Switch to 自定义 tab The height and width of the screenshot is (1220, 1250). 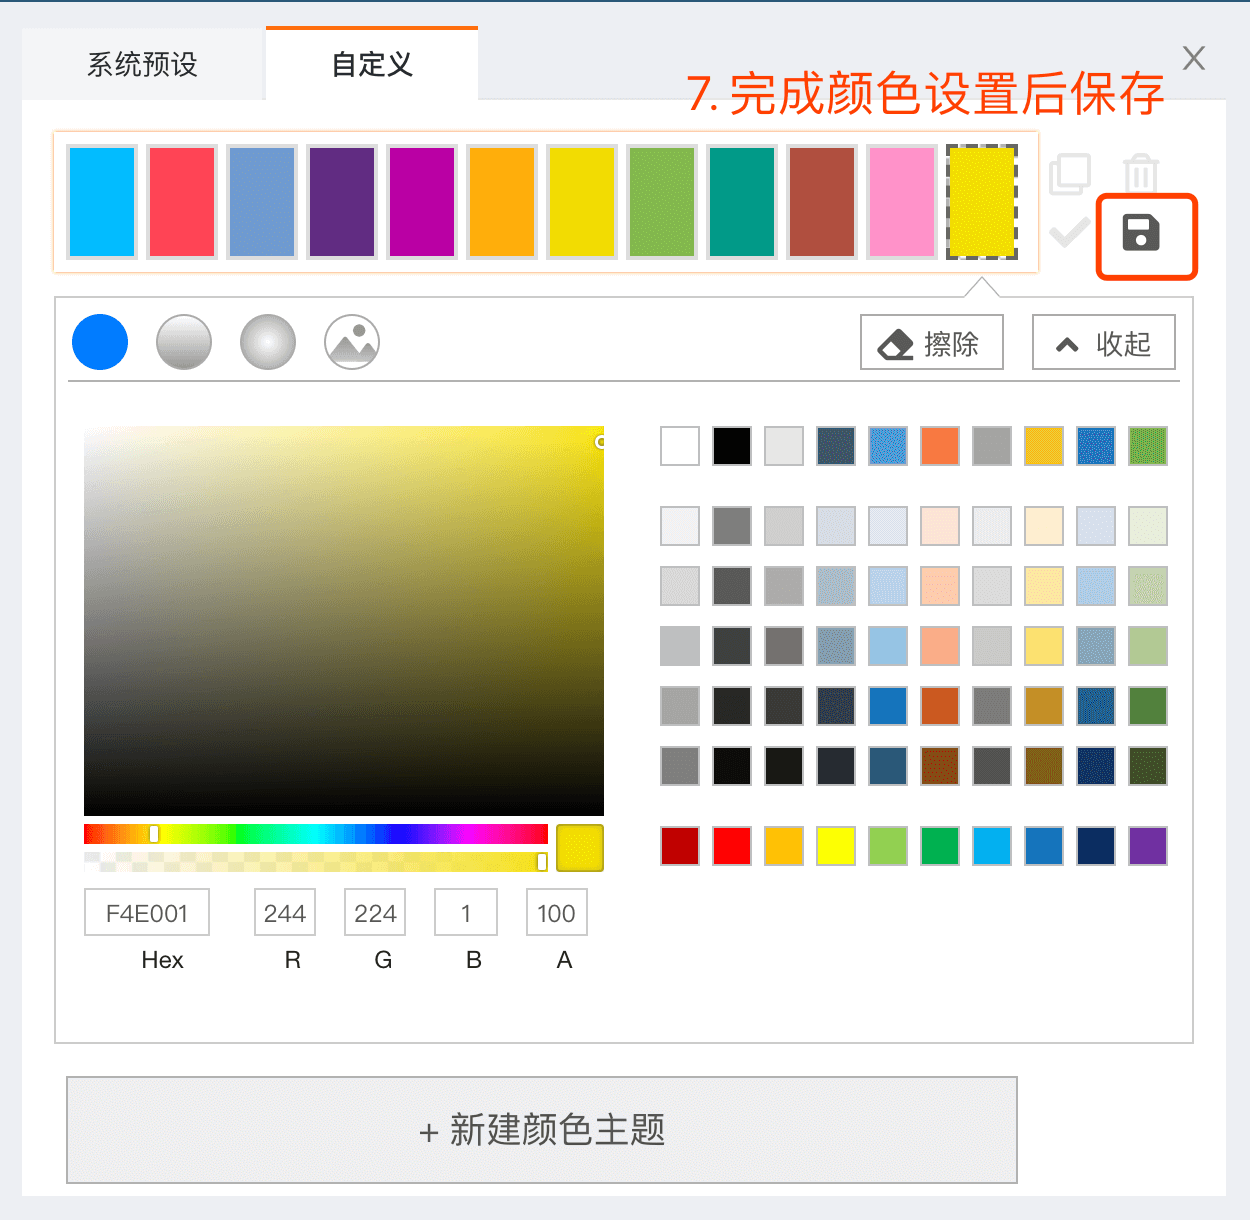pyautogui.click(x=372, y=65)
